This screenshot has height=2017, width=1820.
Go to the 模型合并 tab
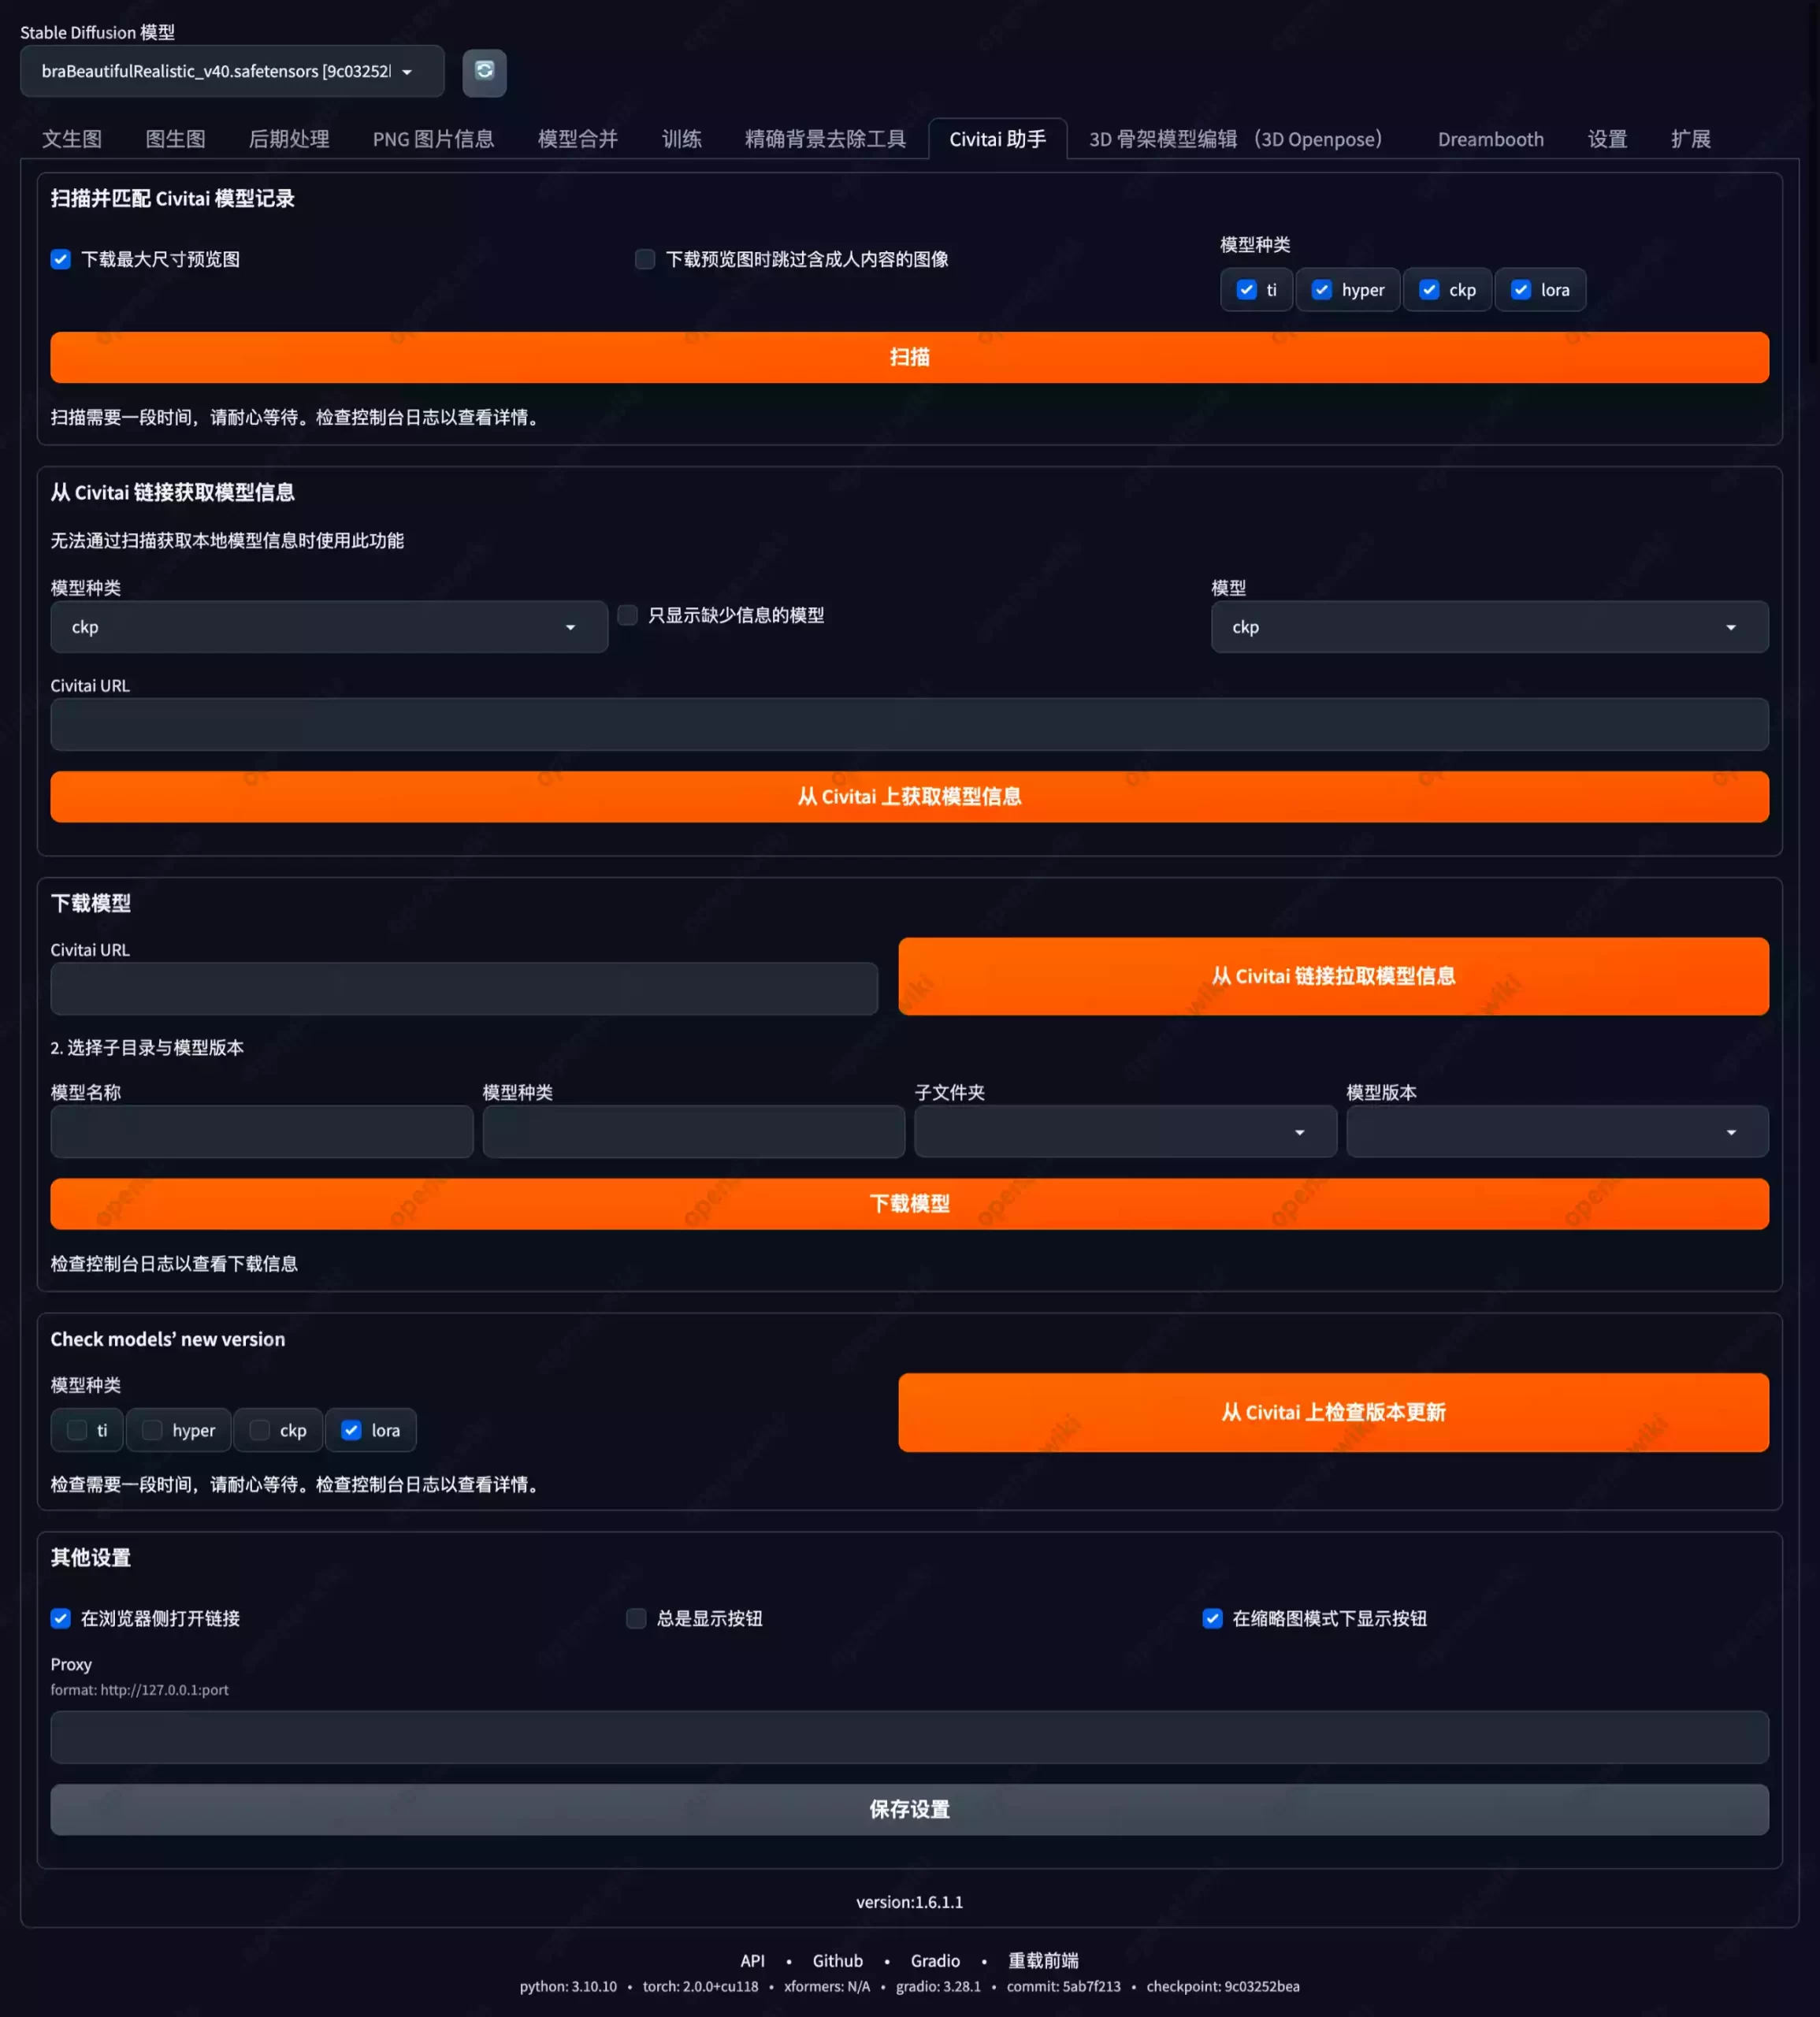pyautogui.click(x=578, y=139)
